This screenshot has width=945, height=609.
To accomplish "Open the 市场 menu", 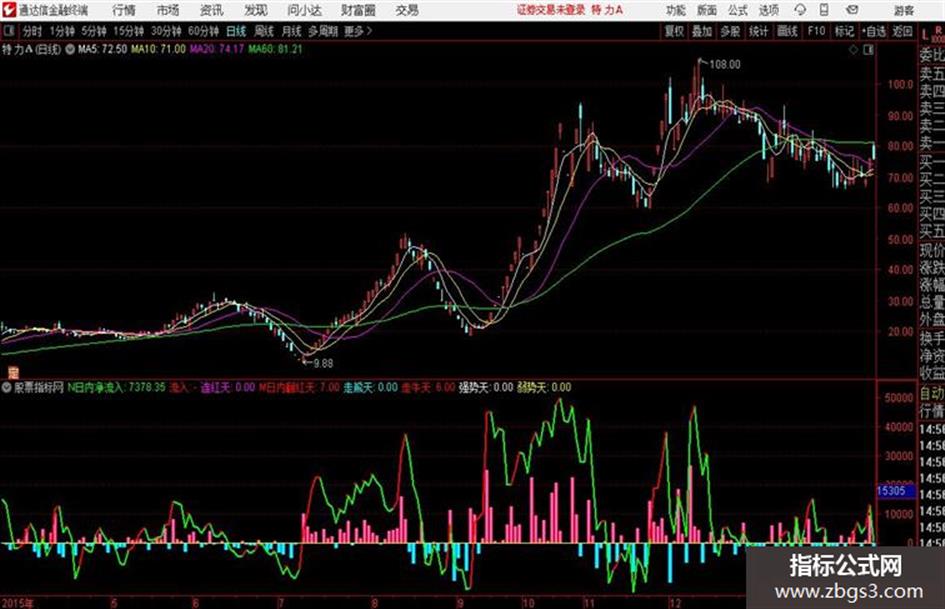I will click(168, 10).
